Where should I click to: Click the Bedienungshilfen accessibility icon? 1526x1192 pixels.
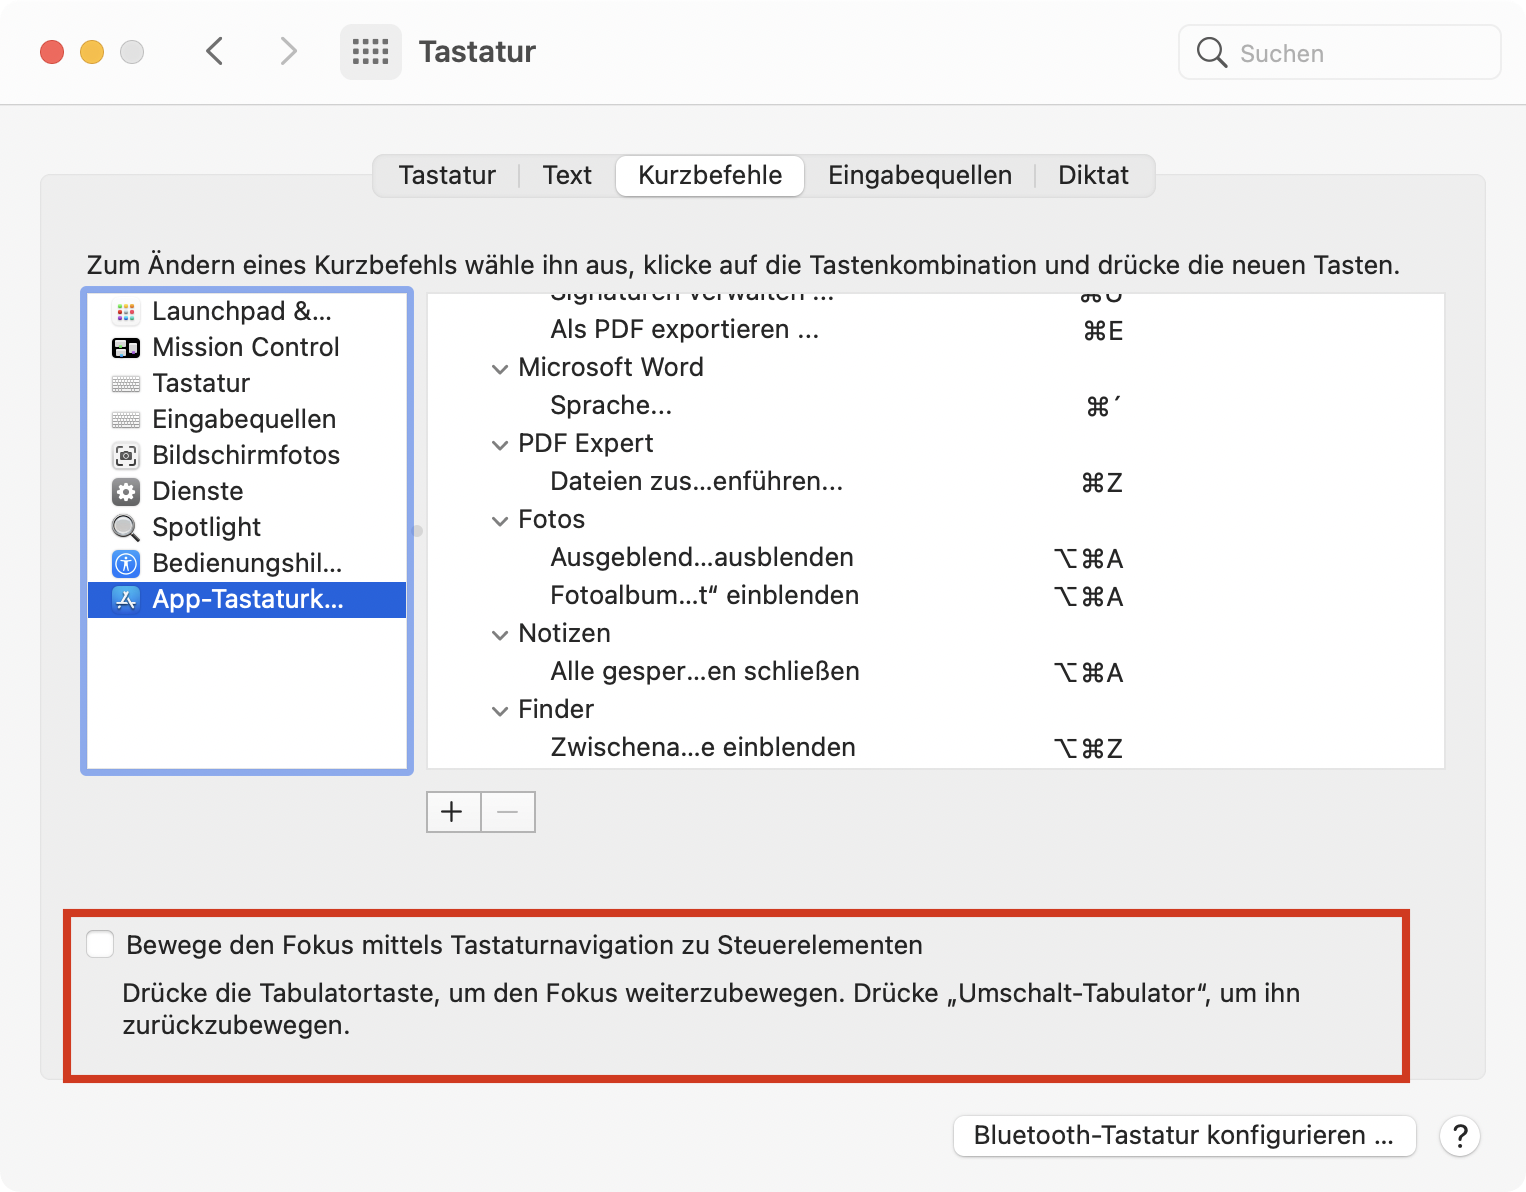coord(126,564)
